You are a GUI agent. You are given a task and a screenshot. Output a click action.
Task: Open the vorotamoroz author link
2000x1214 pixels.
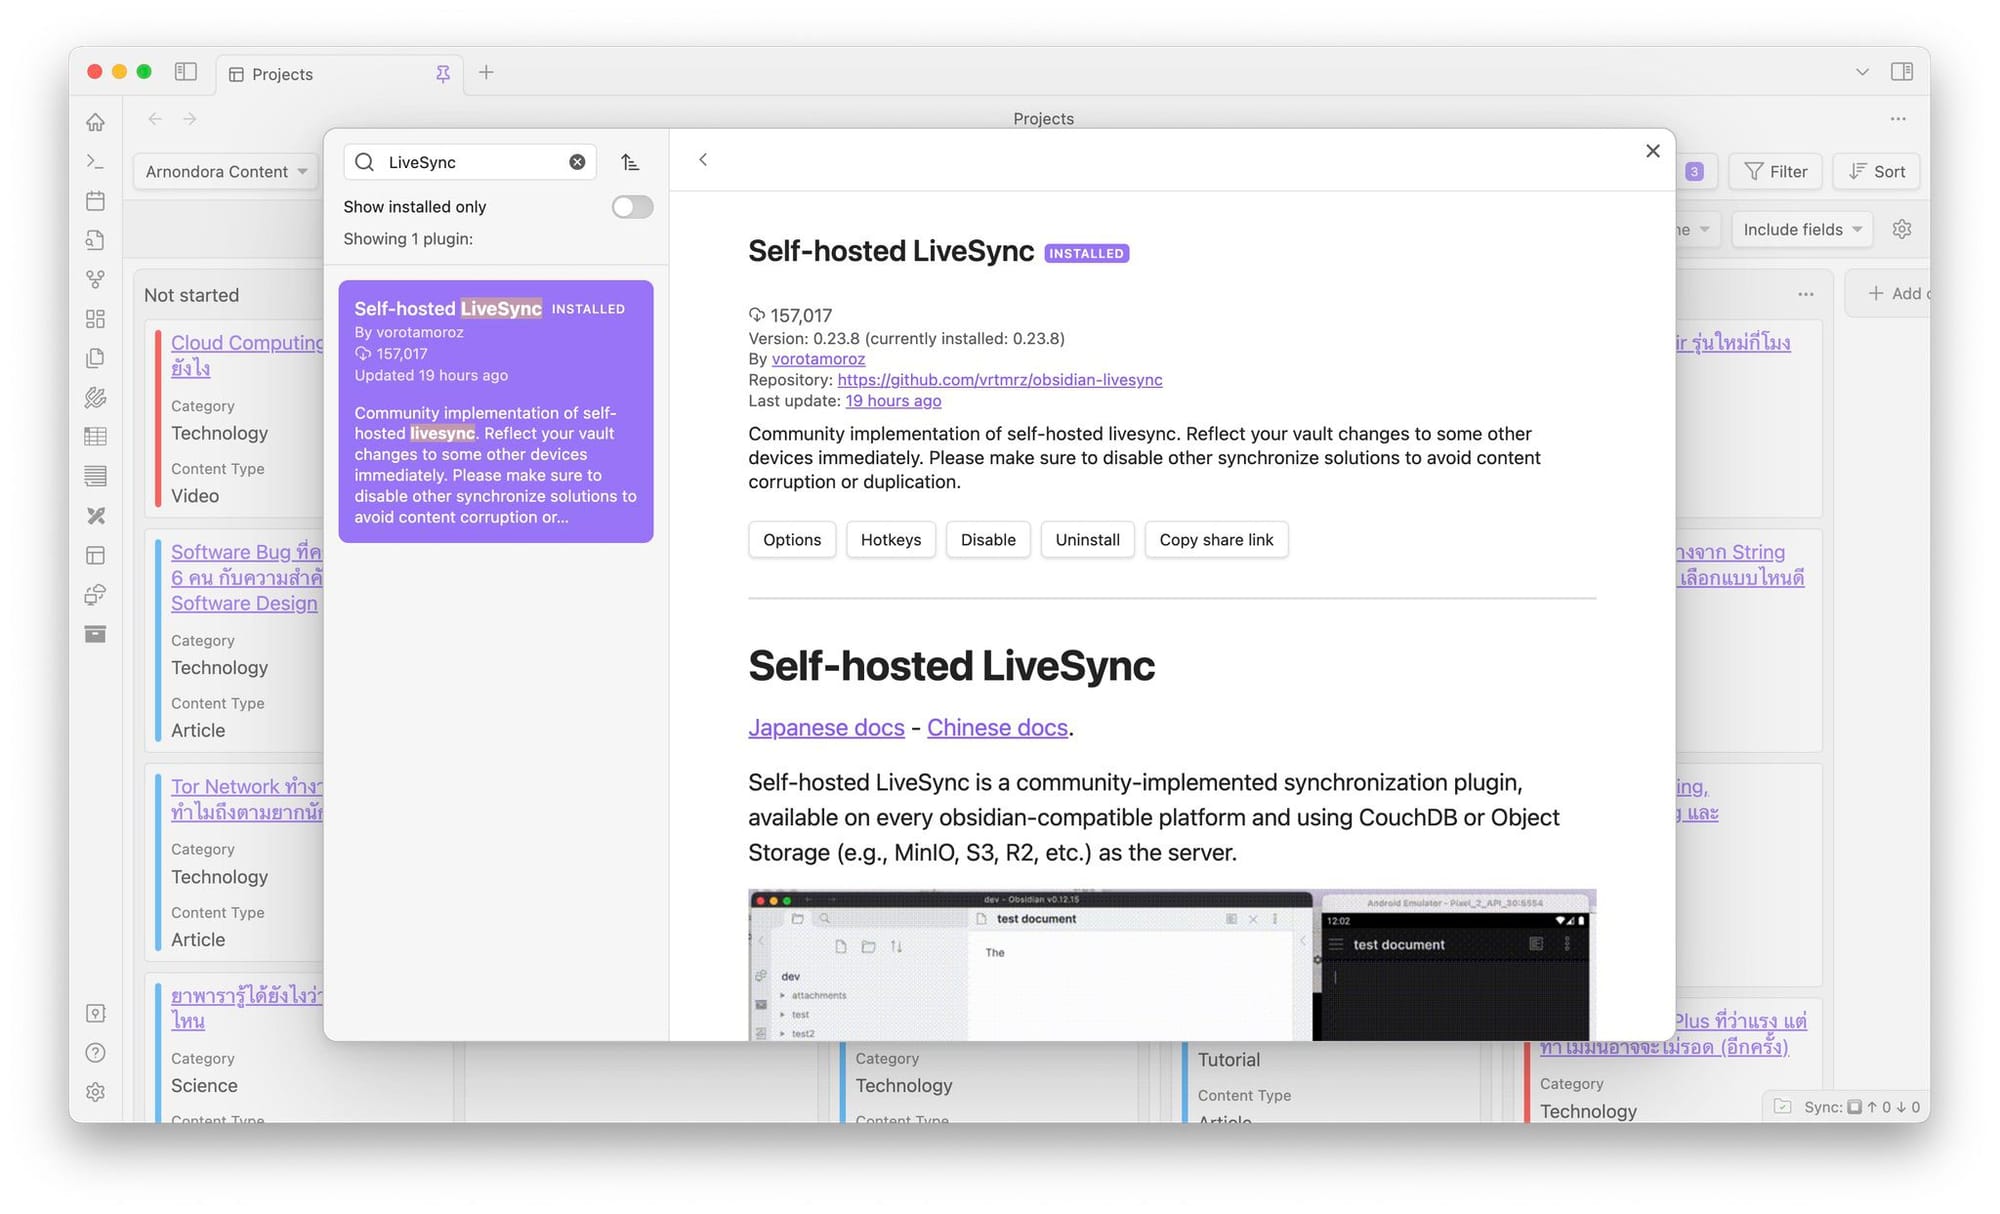pos(818,359)
